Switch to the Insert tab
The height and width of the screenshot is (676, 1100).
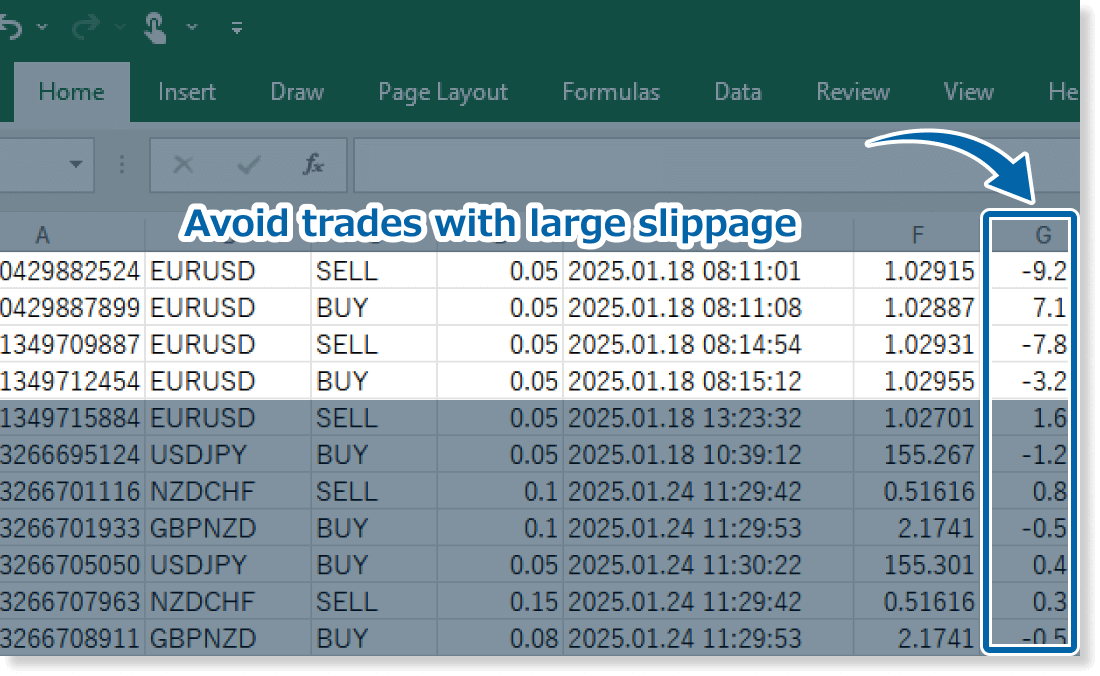[x=187, y=92]
